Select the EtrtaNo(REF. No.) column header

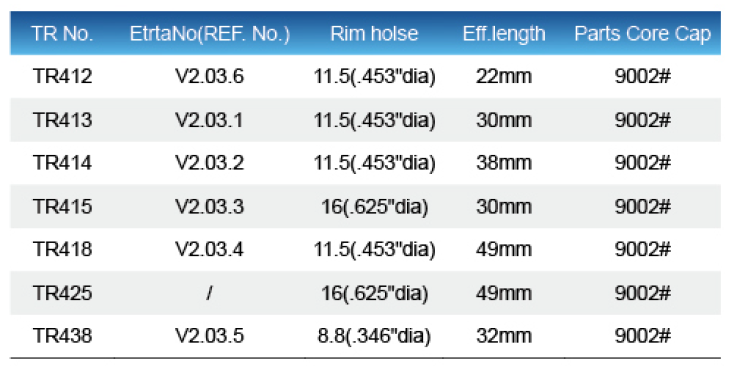(x=210, y=34)
